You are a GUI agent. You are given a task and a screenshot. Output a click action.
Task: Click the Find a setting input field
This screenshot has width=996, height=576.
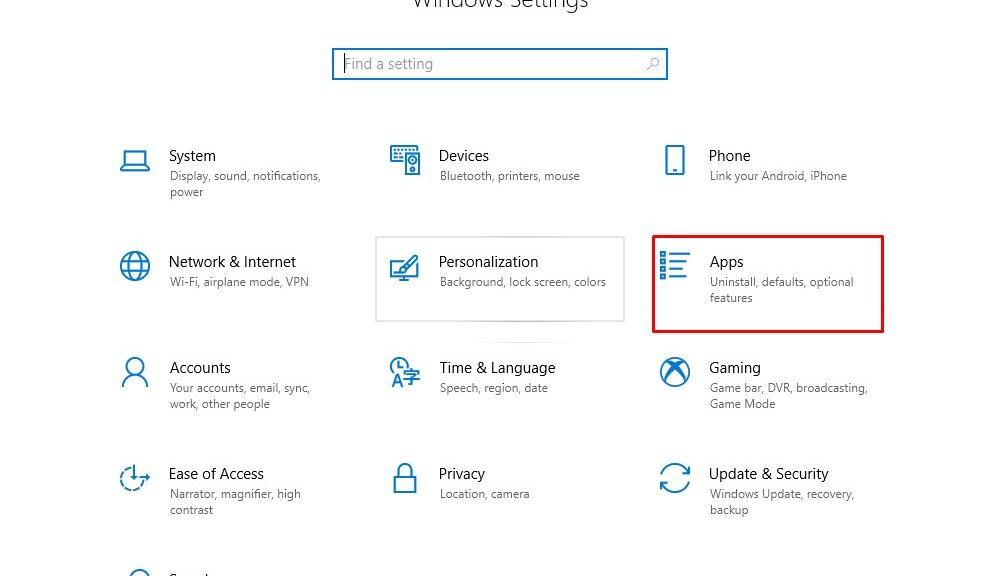[x=480, y=63]
